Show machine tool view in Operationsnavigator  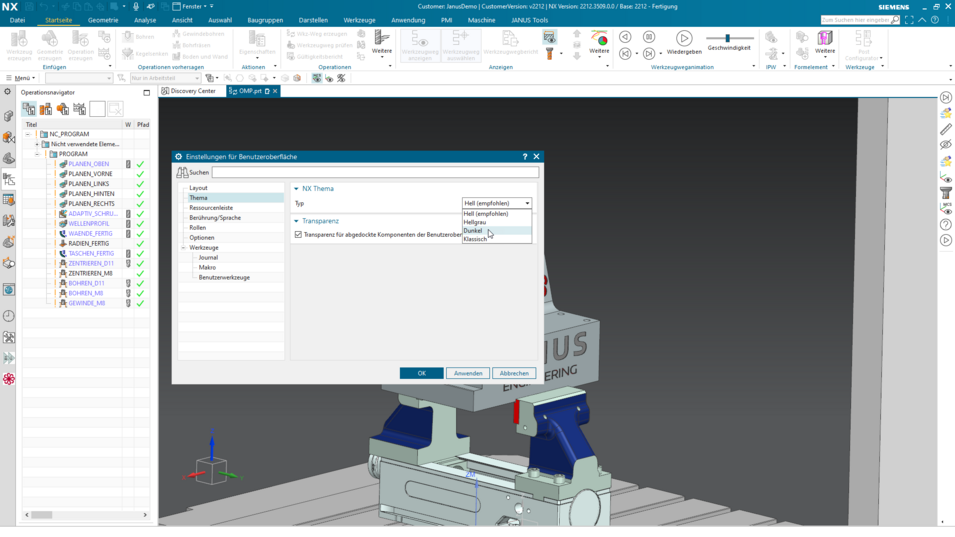pos(46,109)
